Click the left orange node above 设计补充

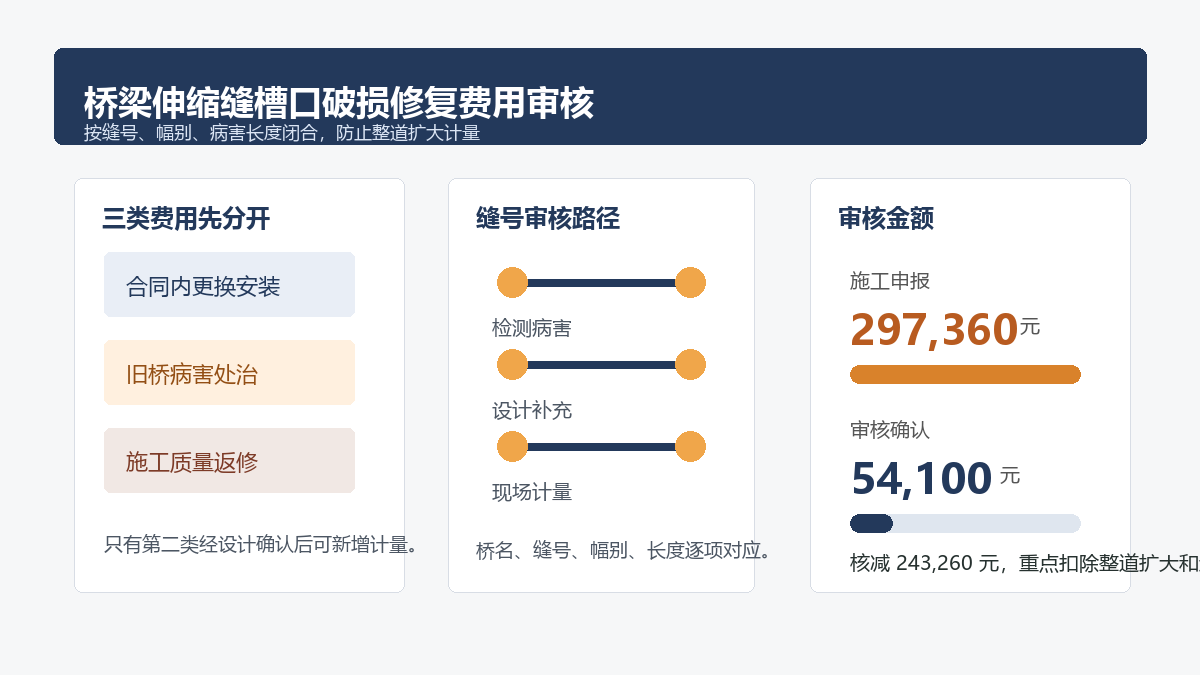point(512,365)
